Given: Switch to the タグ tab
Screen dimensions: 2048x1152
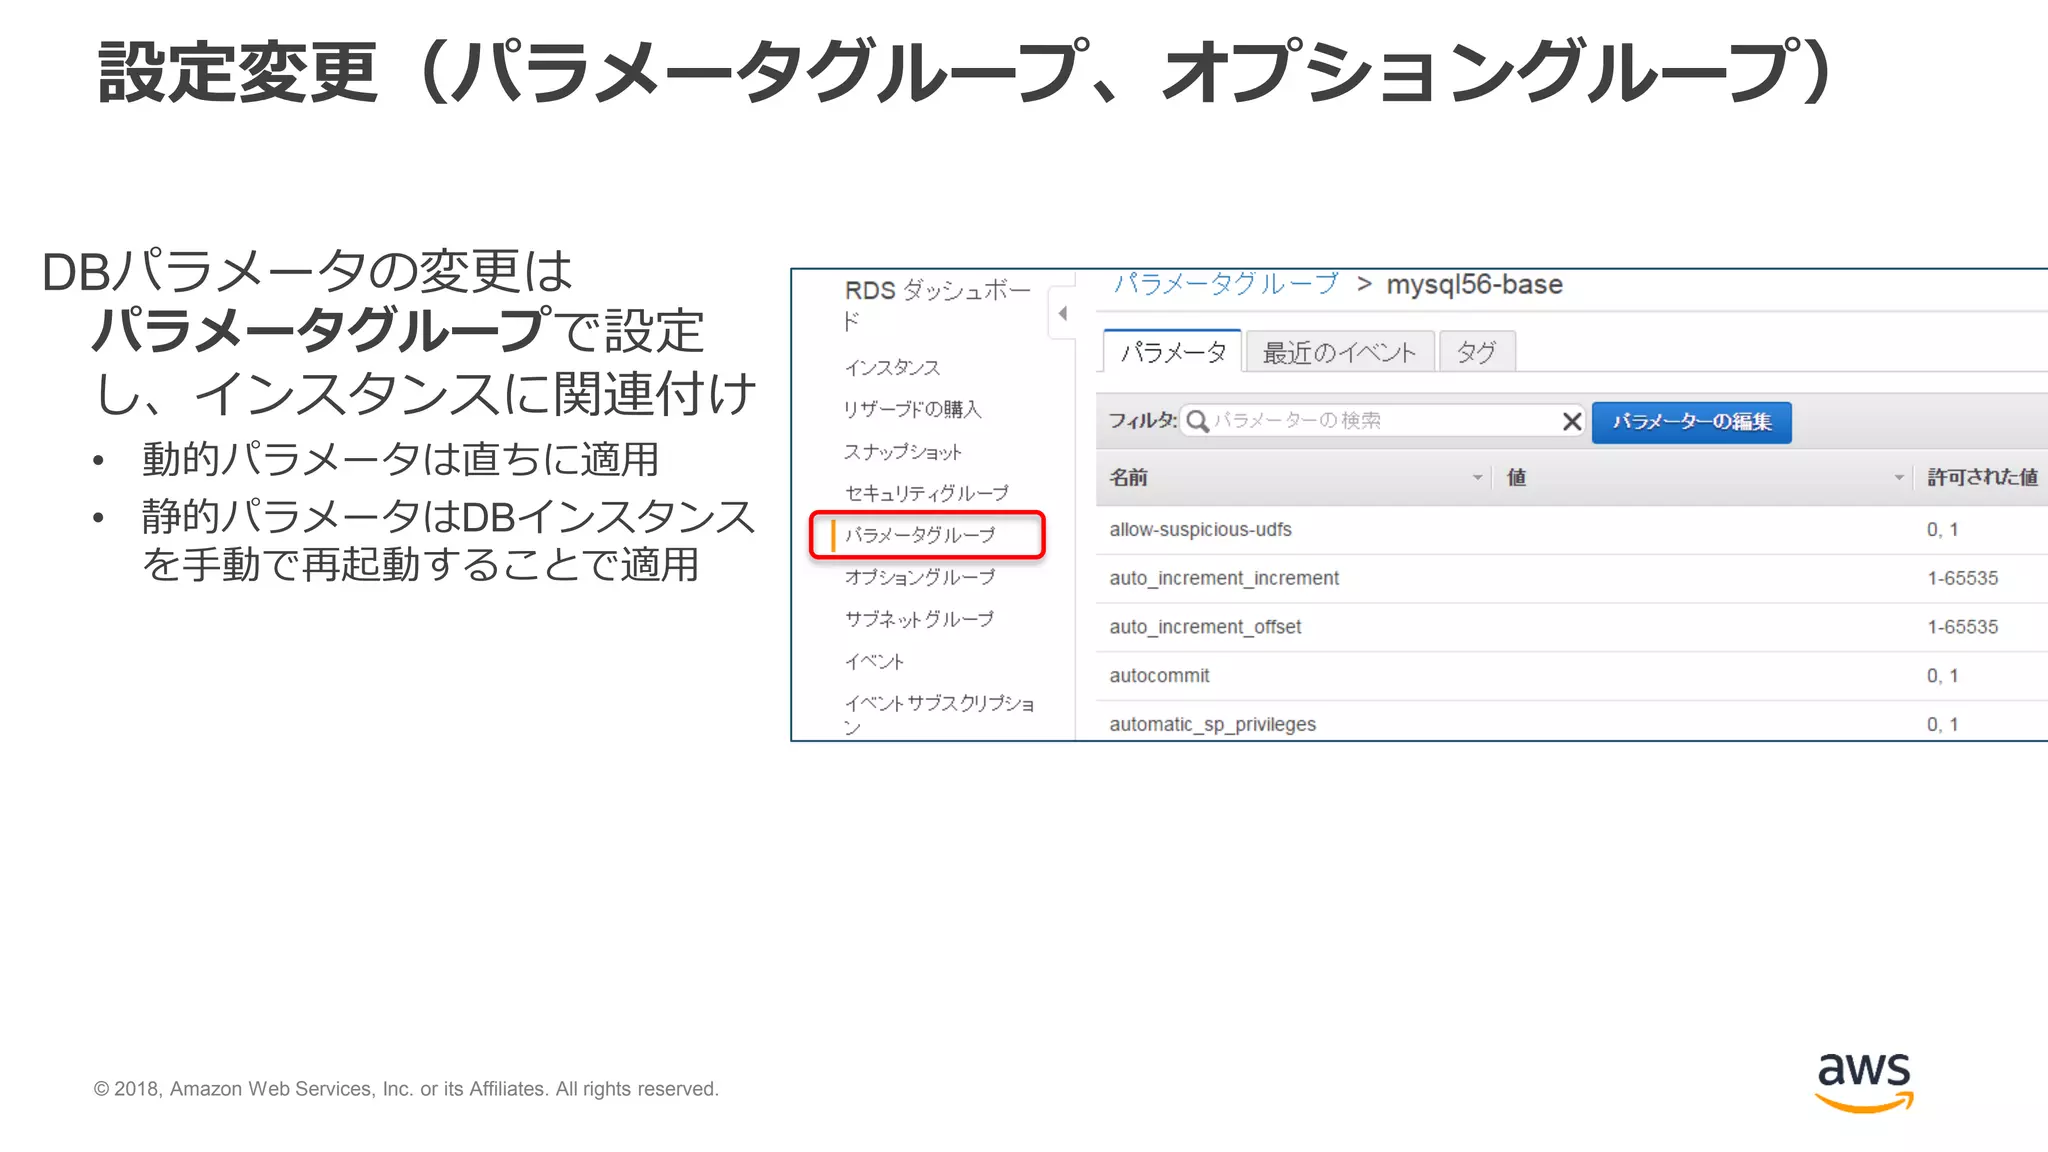Looking at the screenshot, I should point(1476,352).
